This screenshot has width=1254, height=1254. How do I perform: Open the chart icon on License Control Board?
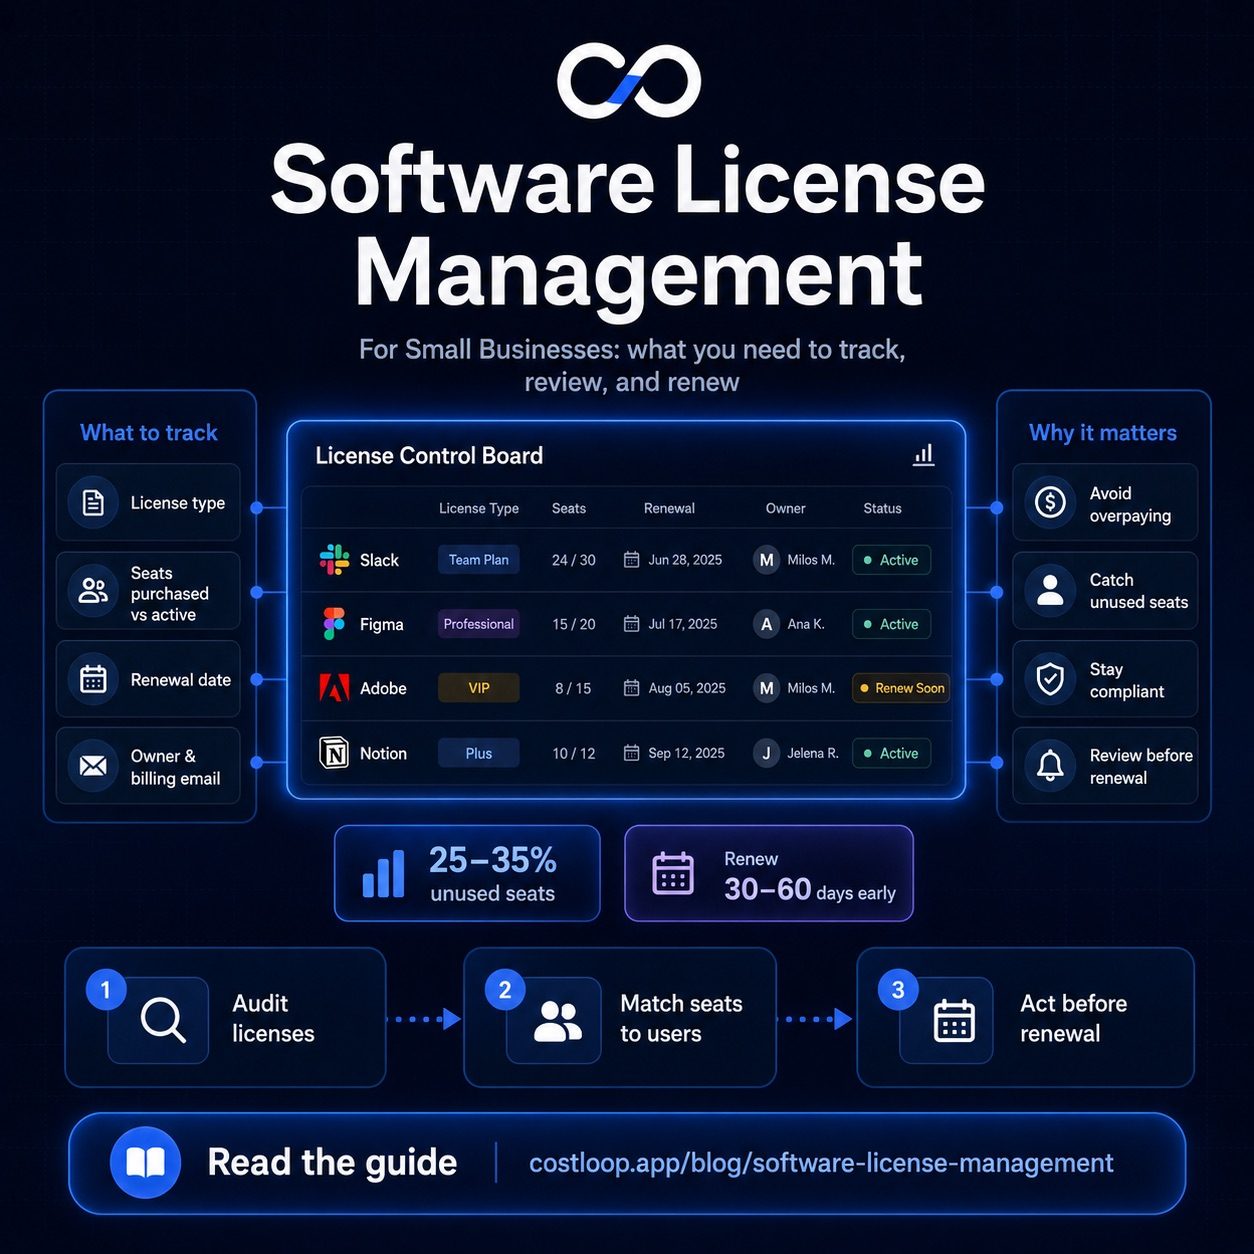(924, 455)
